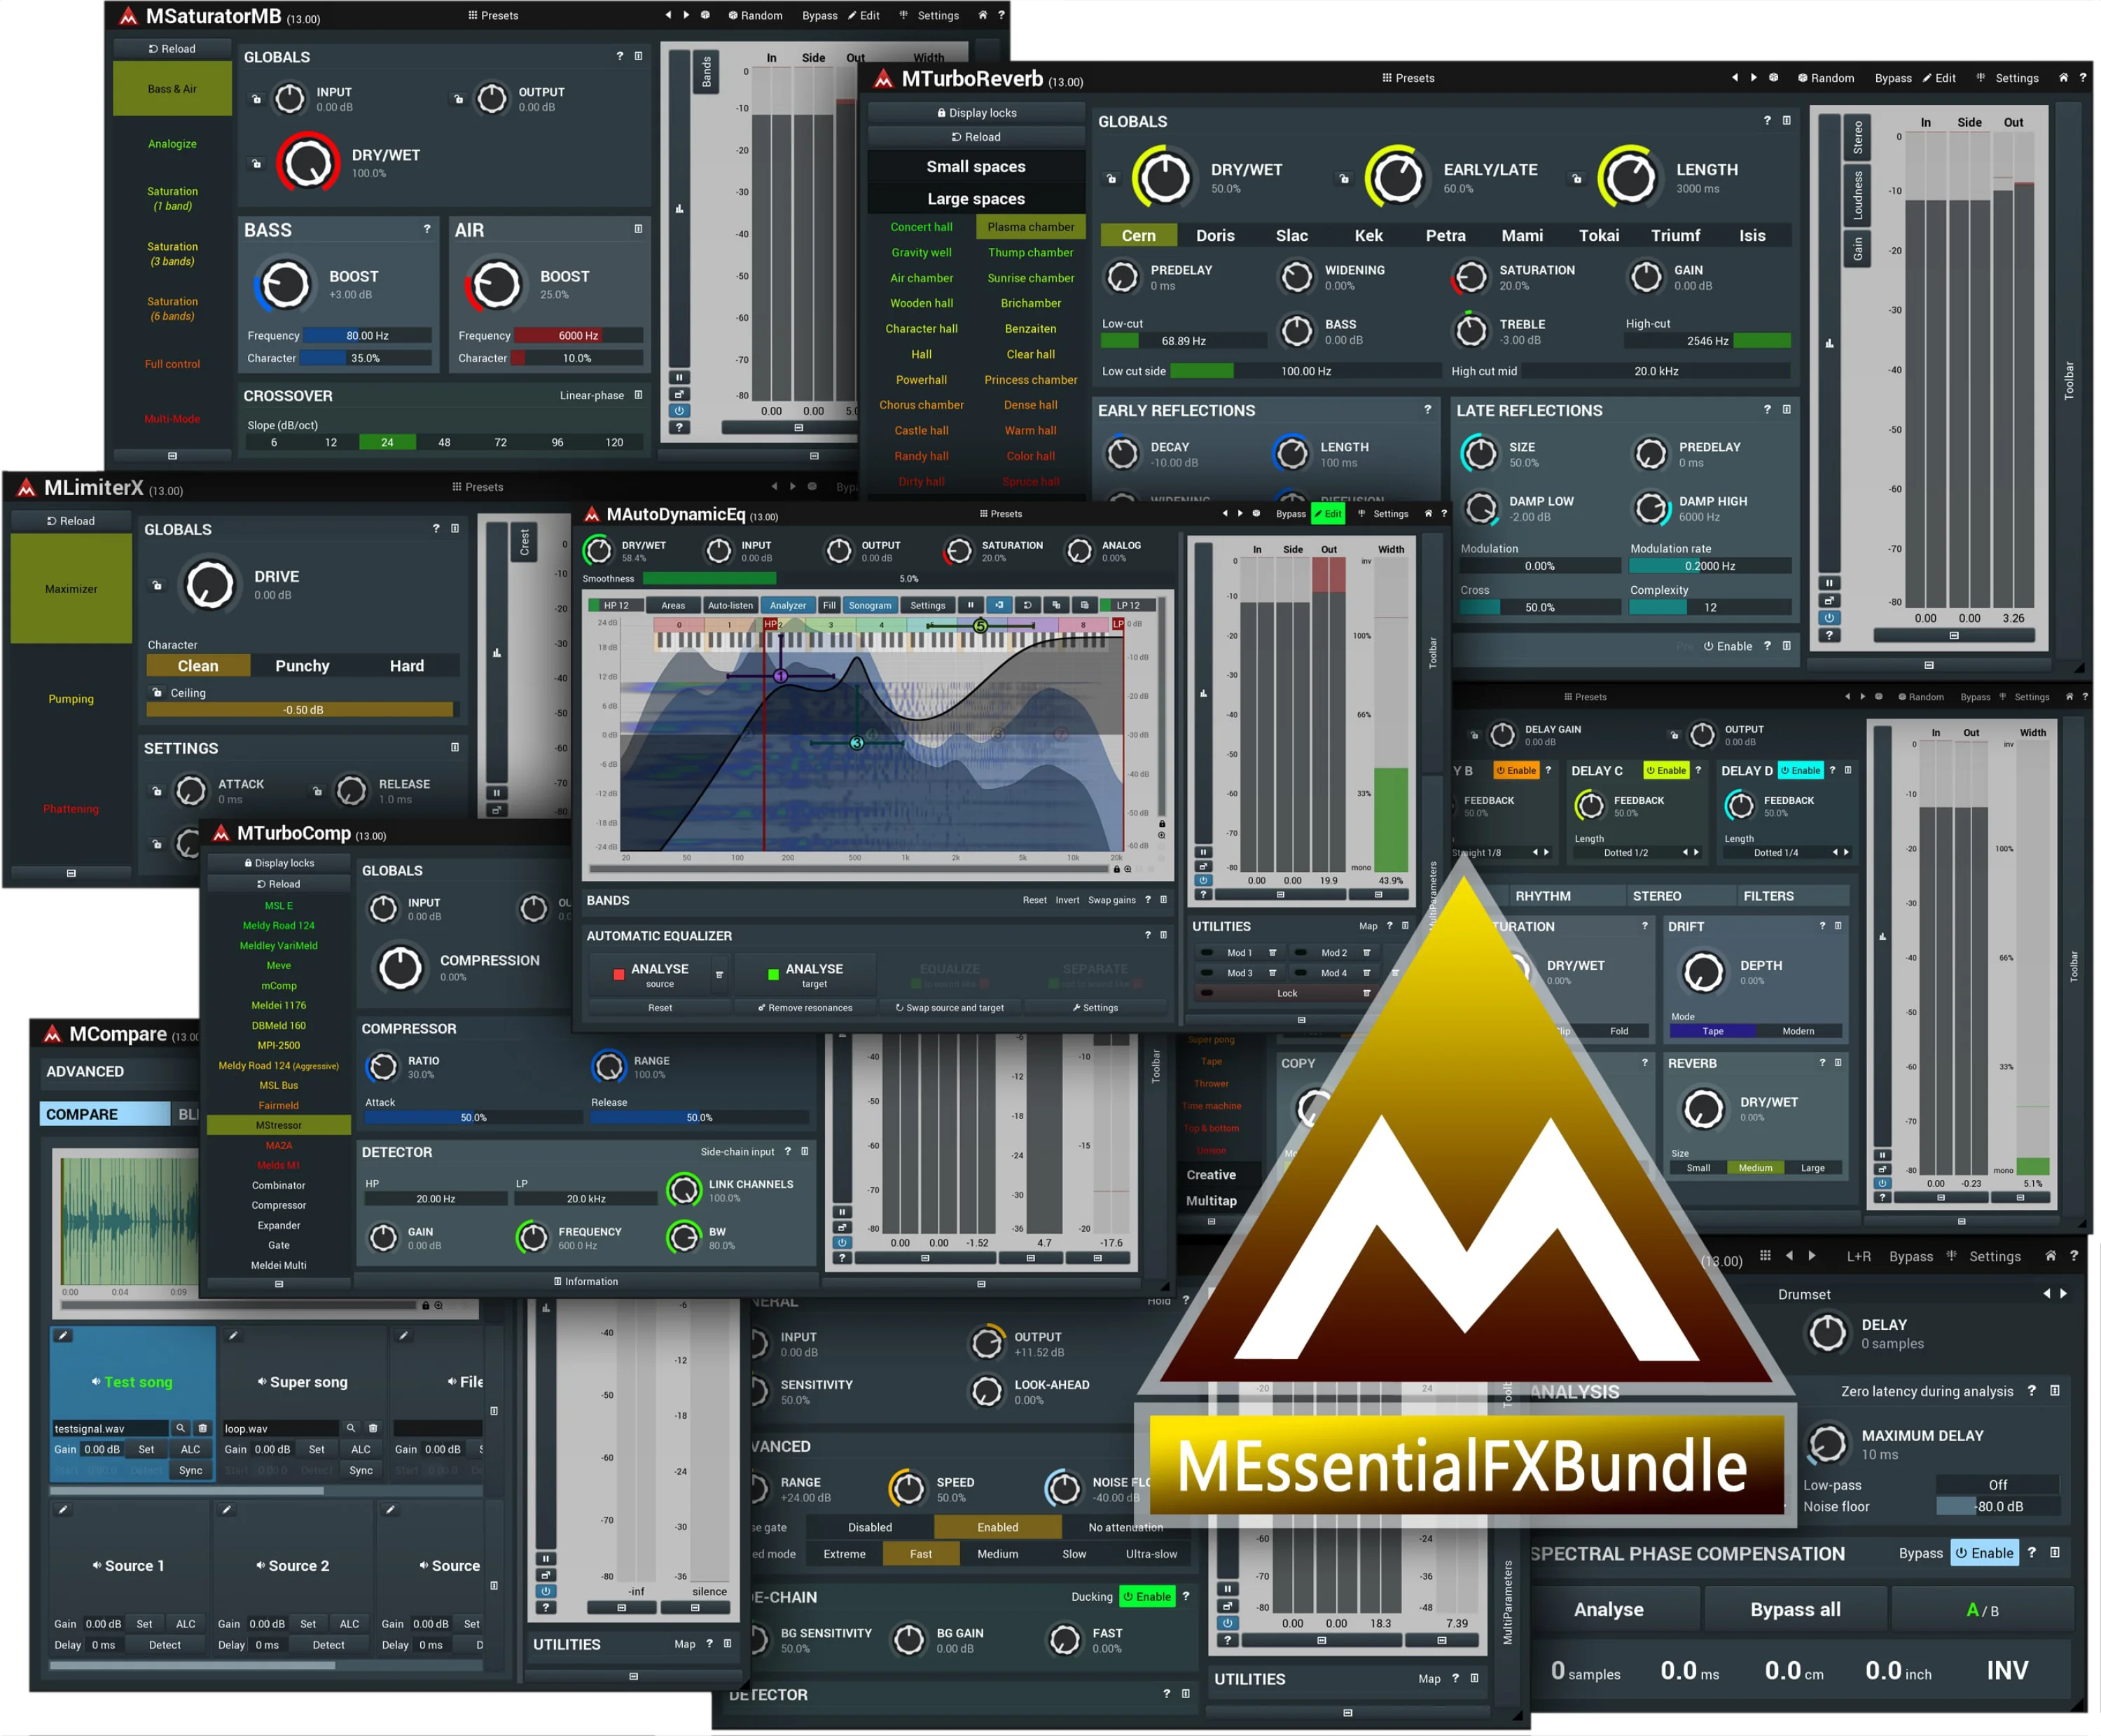Screen dimensions: 2101x1736
Task: Click the previous preset arrow in MAutoDynamicEq
Action: click(1224, 513)
